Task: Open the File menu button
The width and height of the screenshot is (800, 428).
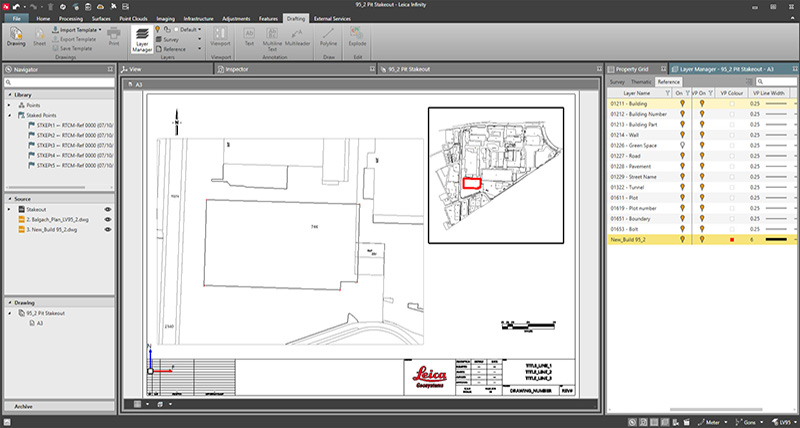Action: coord(16,18)
